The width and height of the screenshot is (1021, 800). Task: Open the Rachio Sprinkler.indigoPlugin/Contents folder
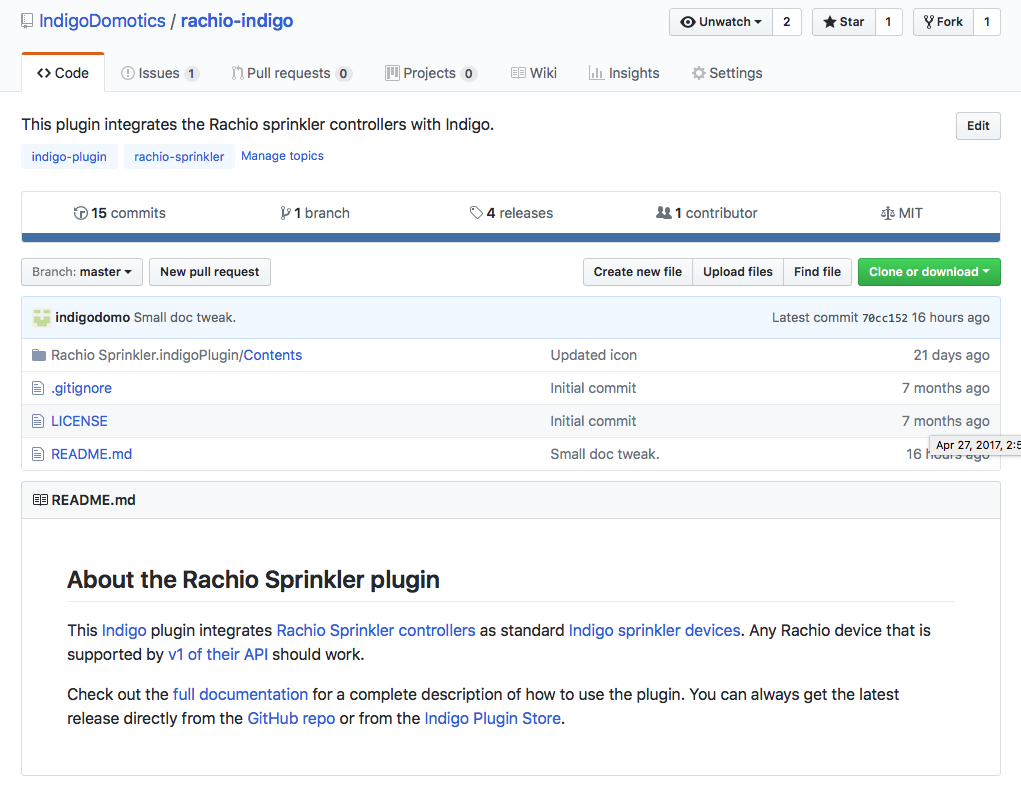pyautogui.click(x=176, y=355)
